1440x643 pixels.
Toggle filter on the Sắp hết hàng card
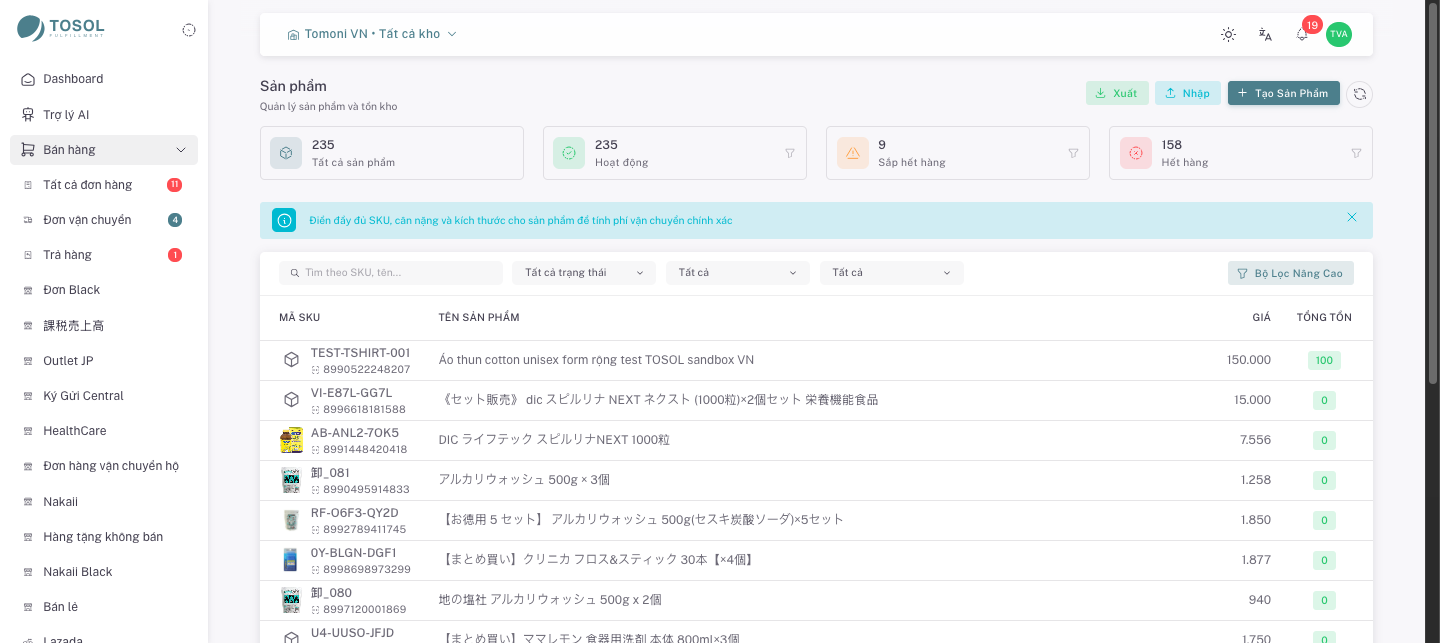click(1073, 153)
